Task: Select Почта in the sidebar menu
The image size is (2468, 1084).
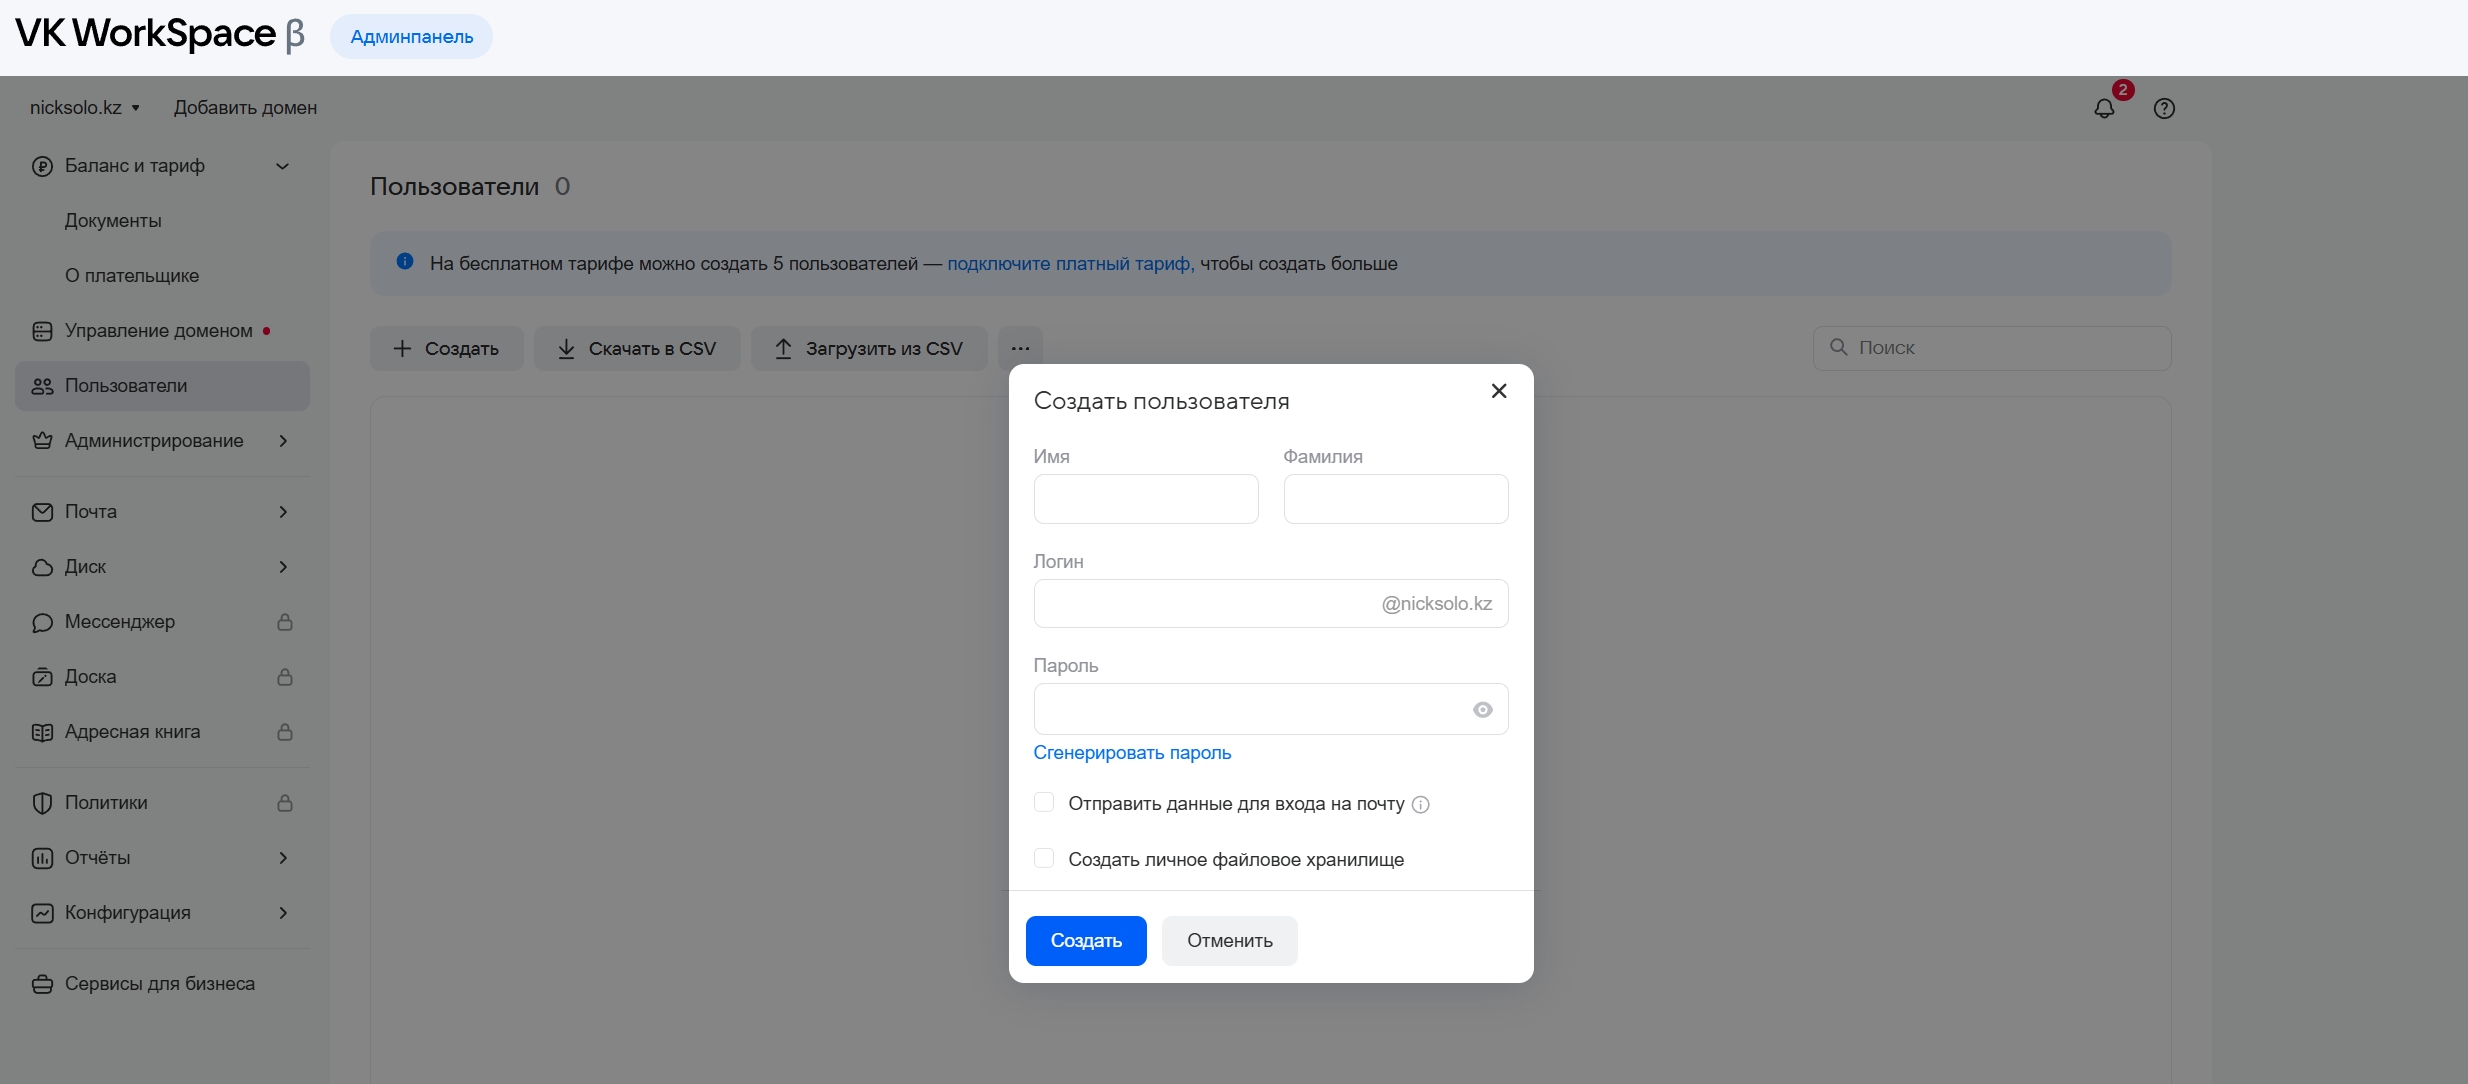Action: [x=91, y=512]
